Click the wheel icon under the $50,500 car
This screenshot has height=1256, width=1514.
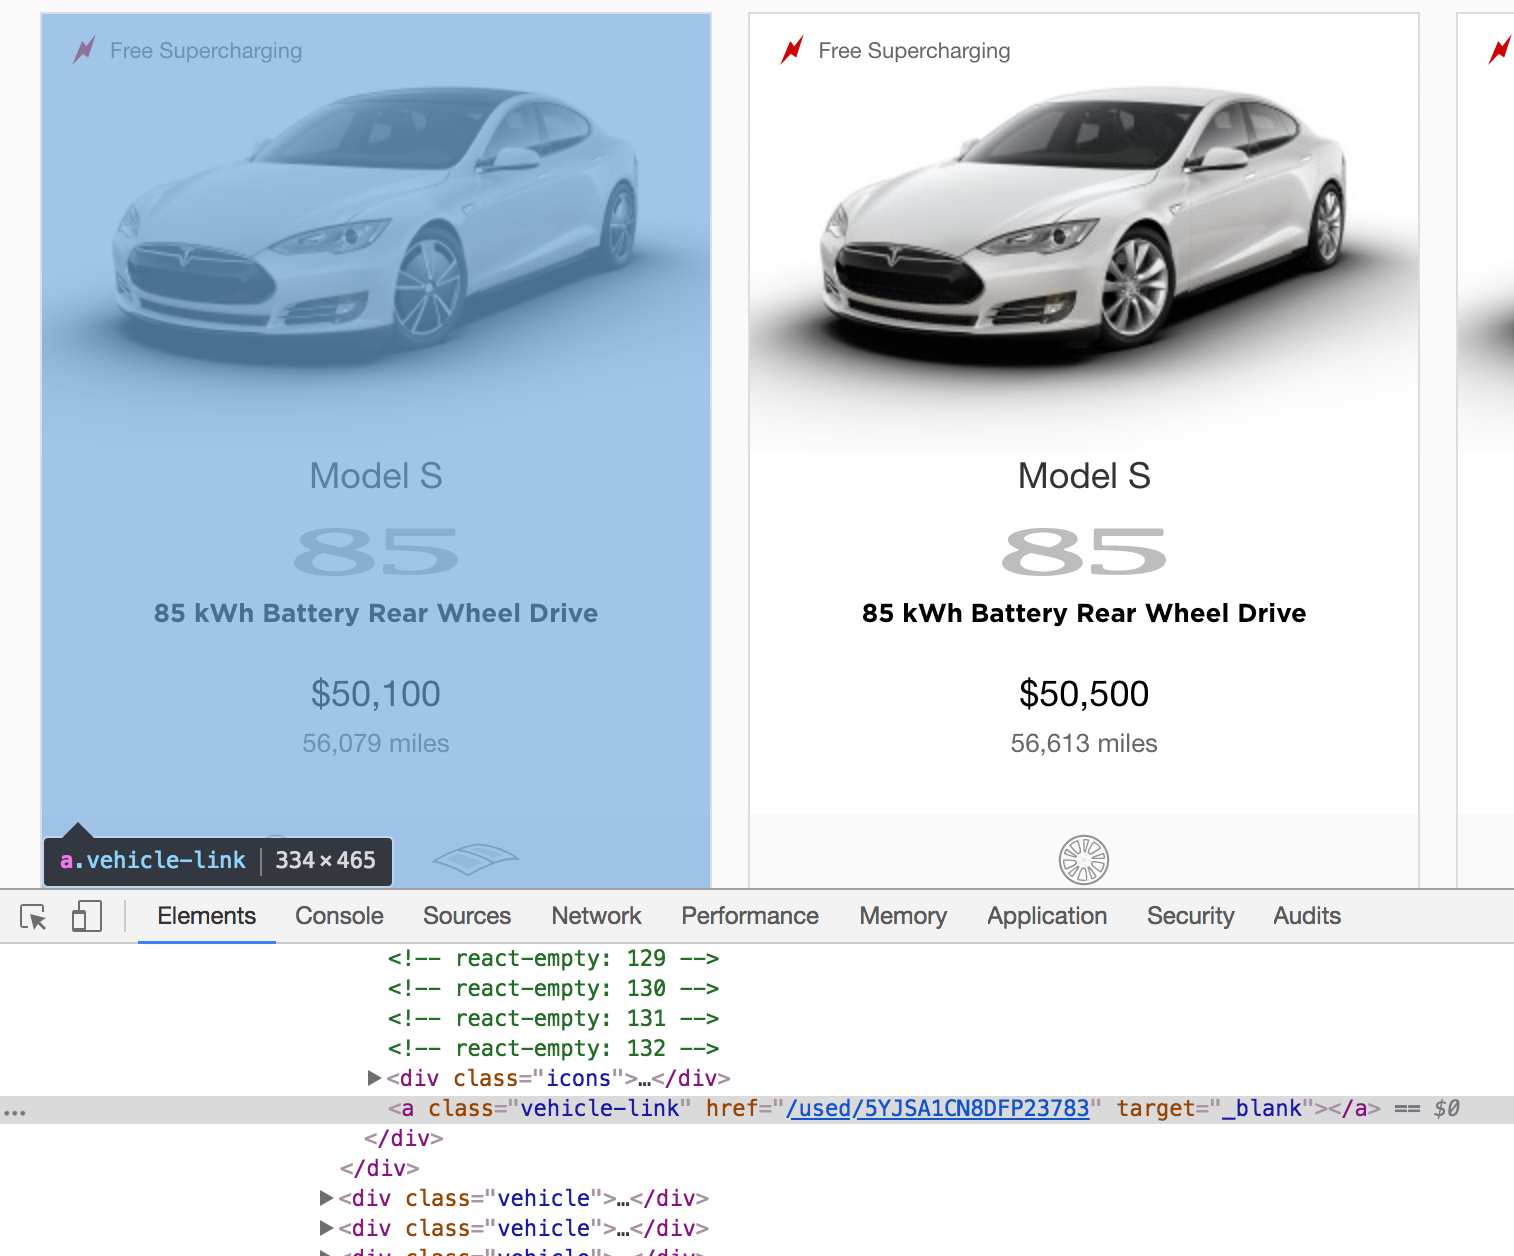tap(1084, 860)
